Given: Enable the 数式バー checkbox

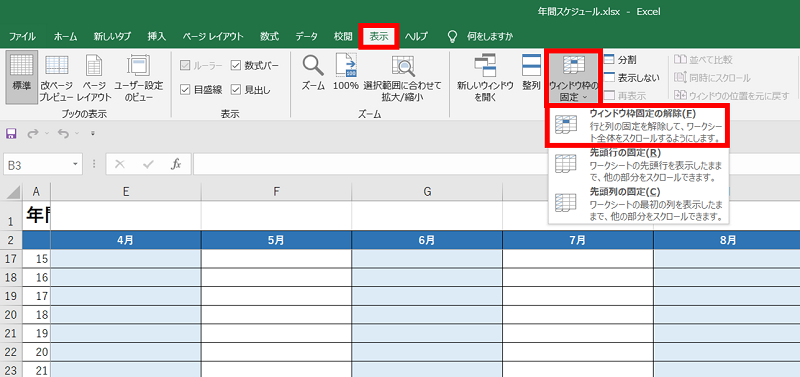Looking at the screenshot, I should click(235, 65).
